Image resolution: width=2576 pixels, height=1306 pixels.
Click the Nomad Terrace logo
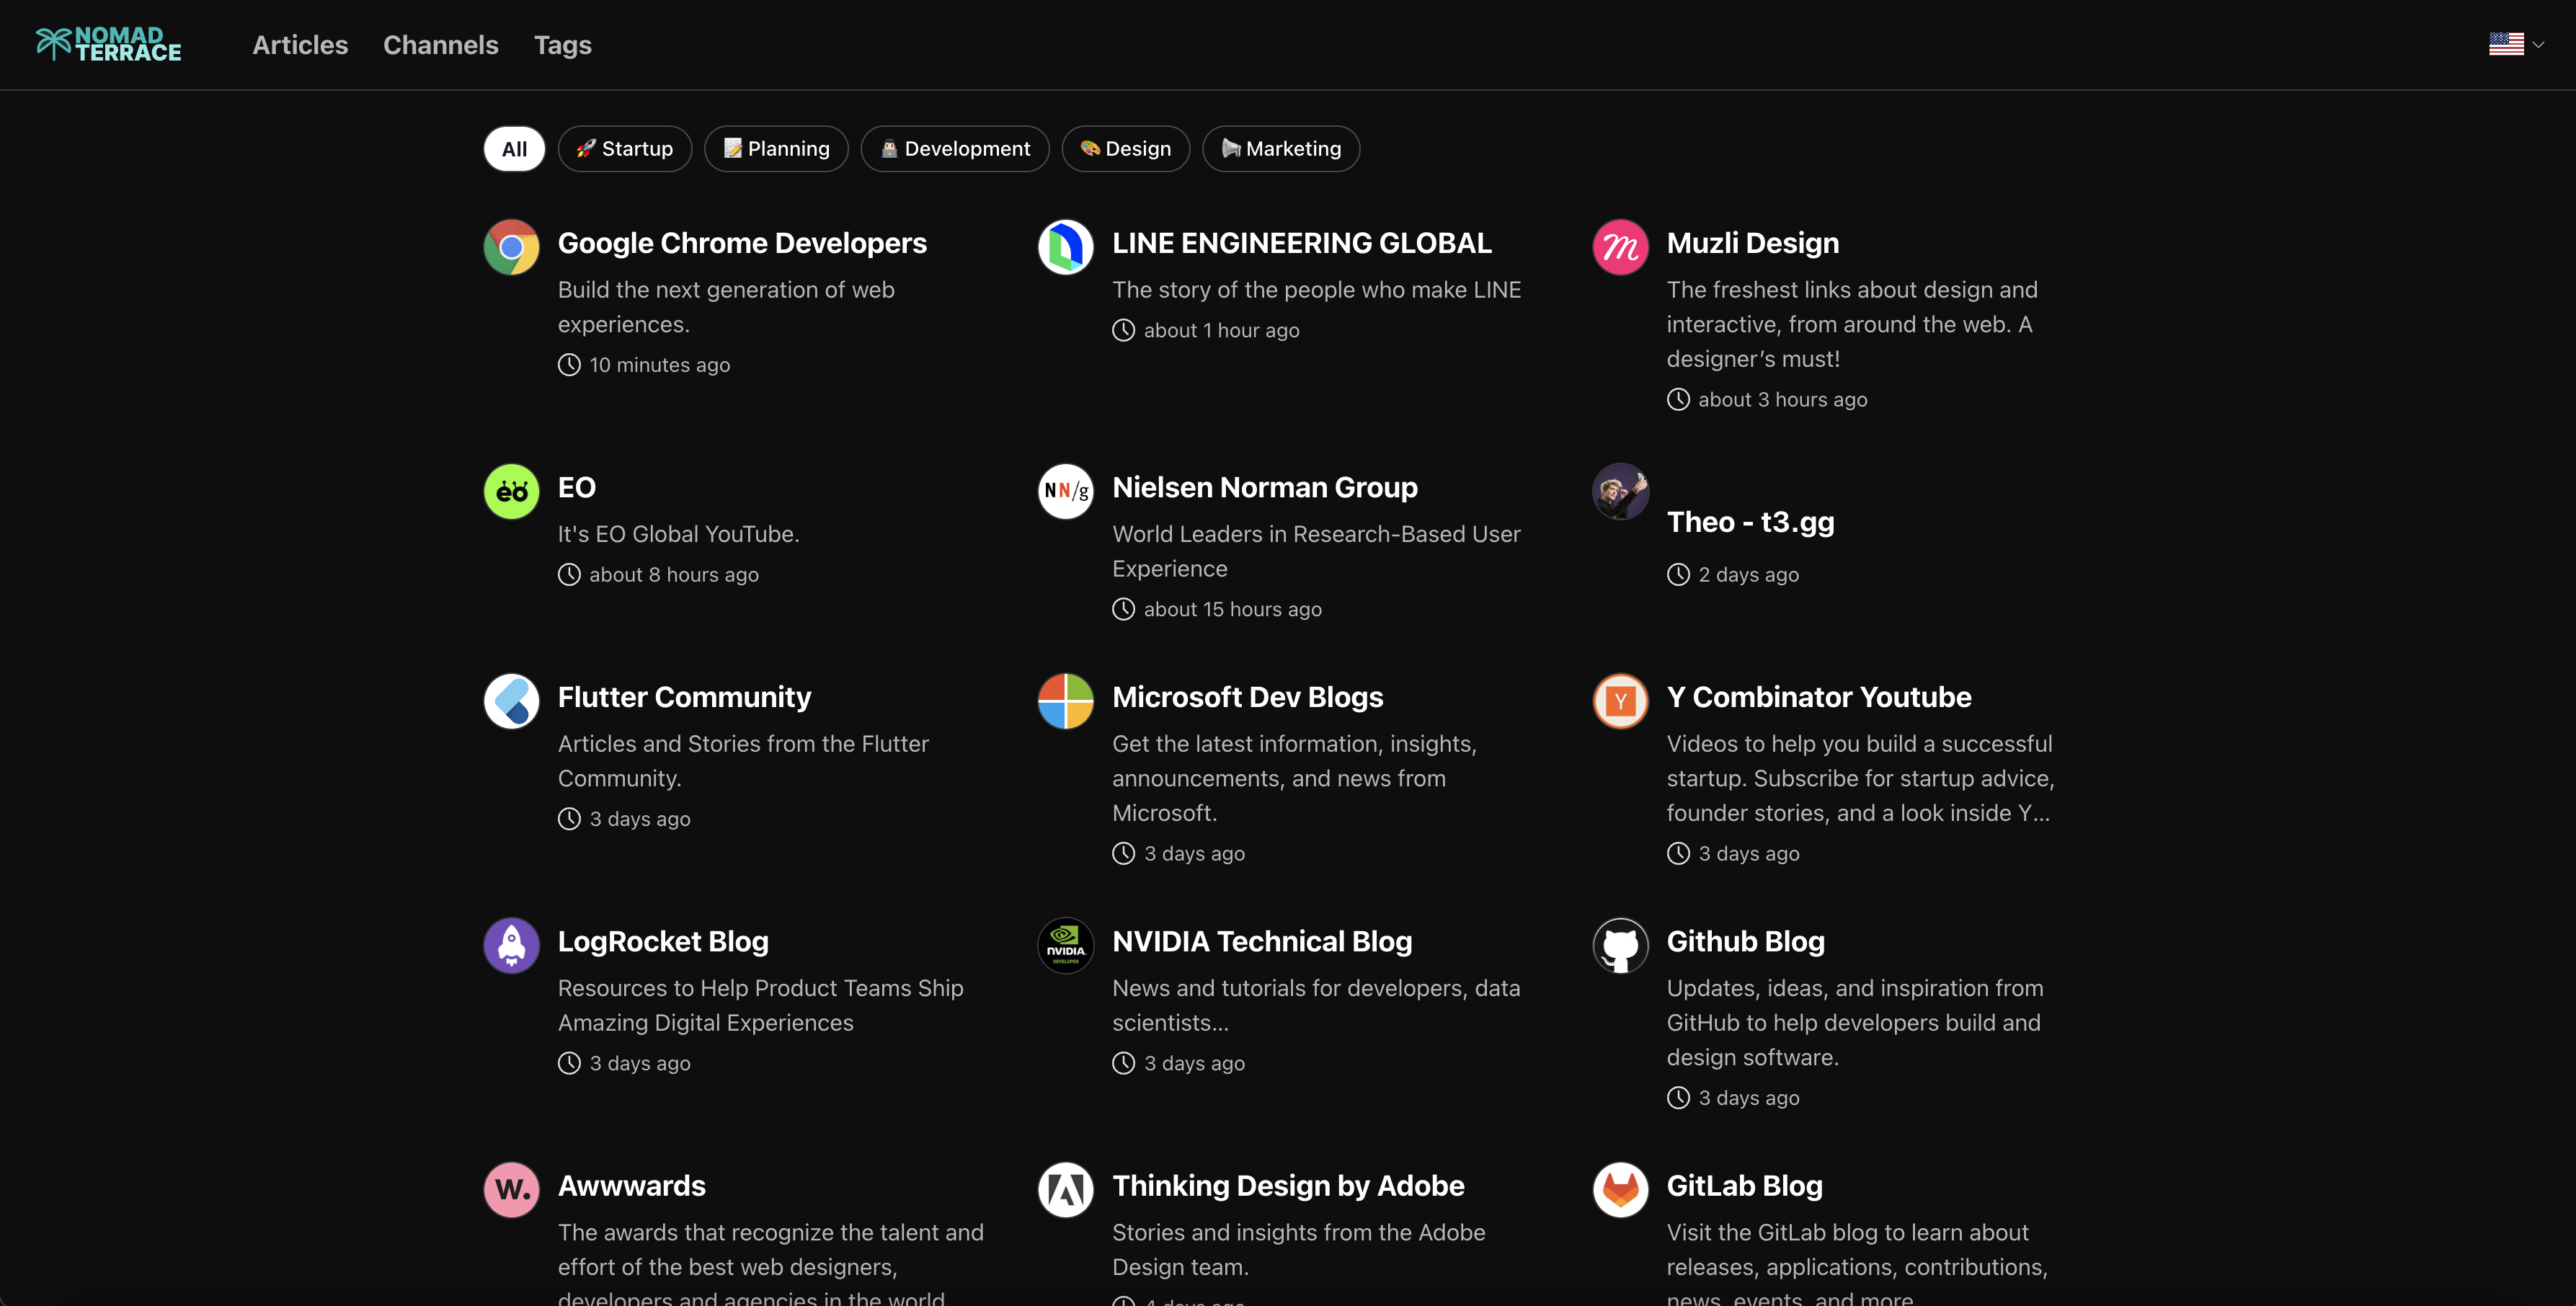click(x=108, y=44)
